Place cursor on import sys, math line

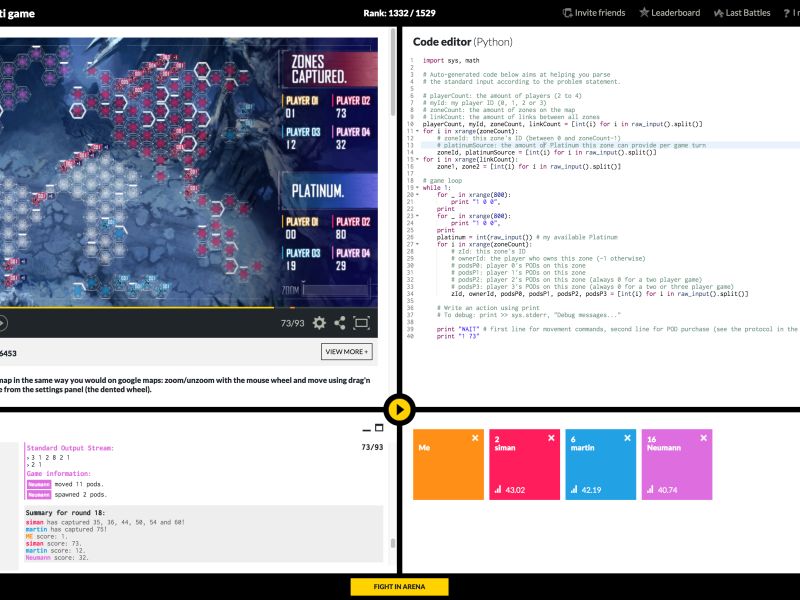[x=451, y=60]
